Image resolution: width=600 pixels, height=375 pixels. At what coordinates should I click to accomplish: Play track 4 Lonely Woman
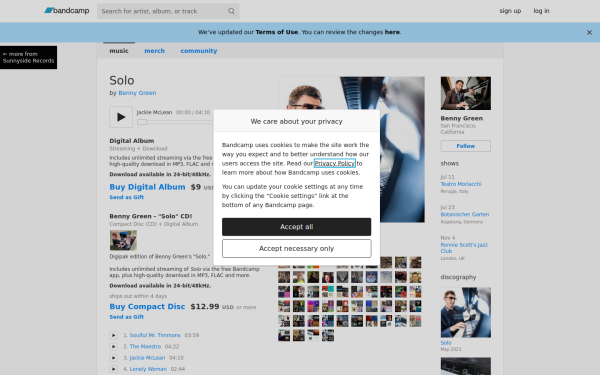[113, 369]
